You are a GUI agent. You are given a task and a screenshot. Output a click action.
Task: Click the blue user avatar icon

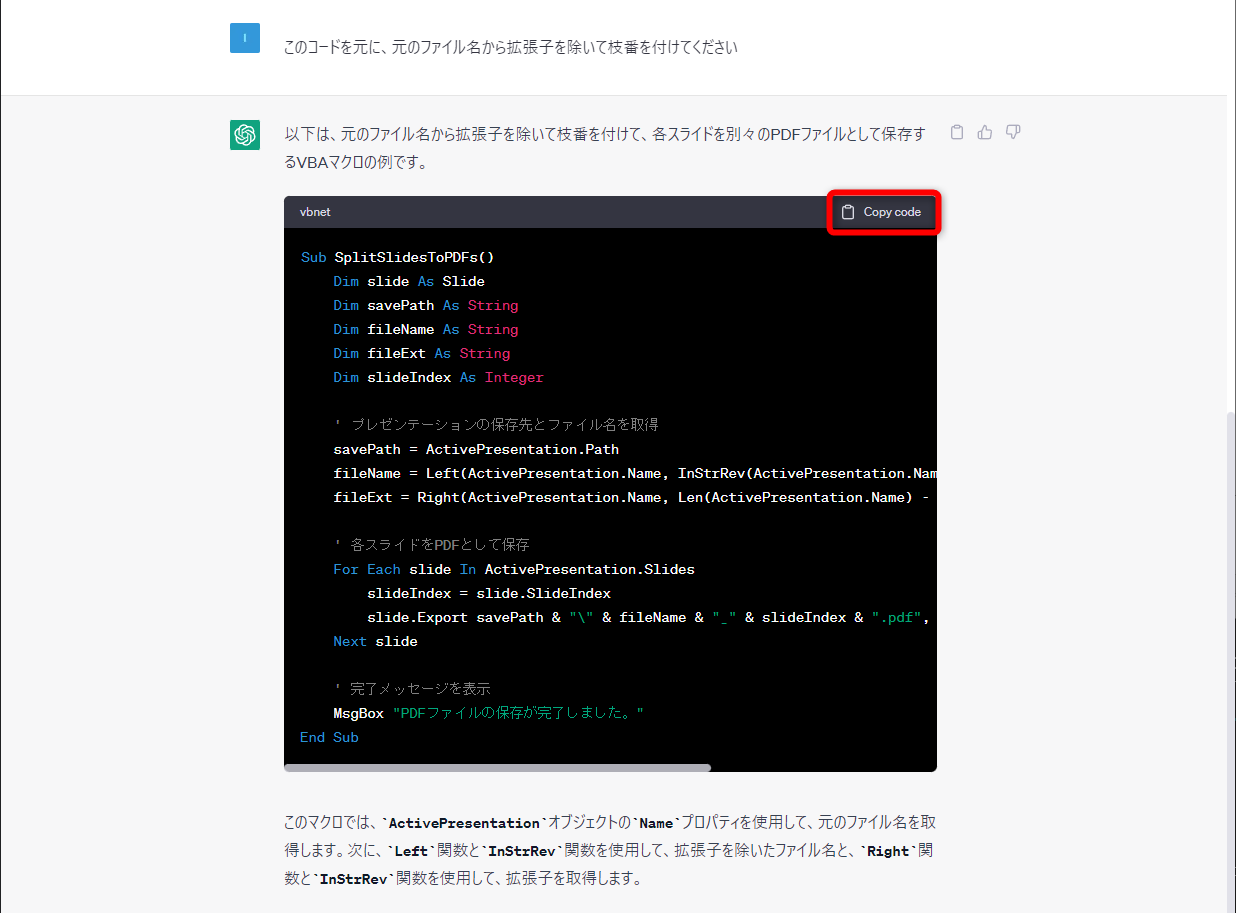tap(244, 38)
